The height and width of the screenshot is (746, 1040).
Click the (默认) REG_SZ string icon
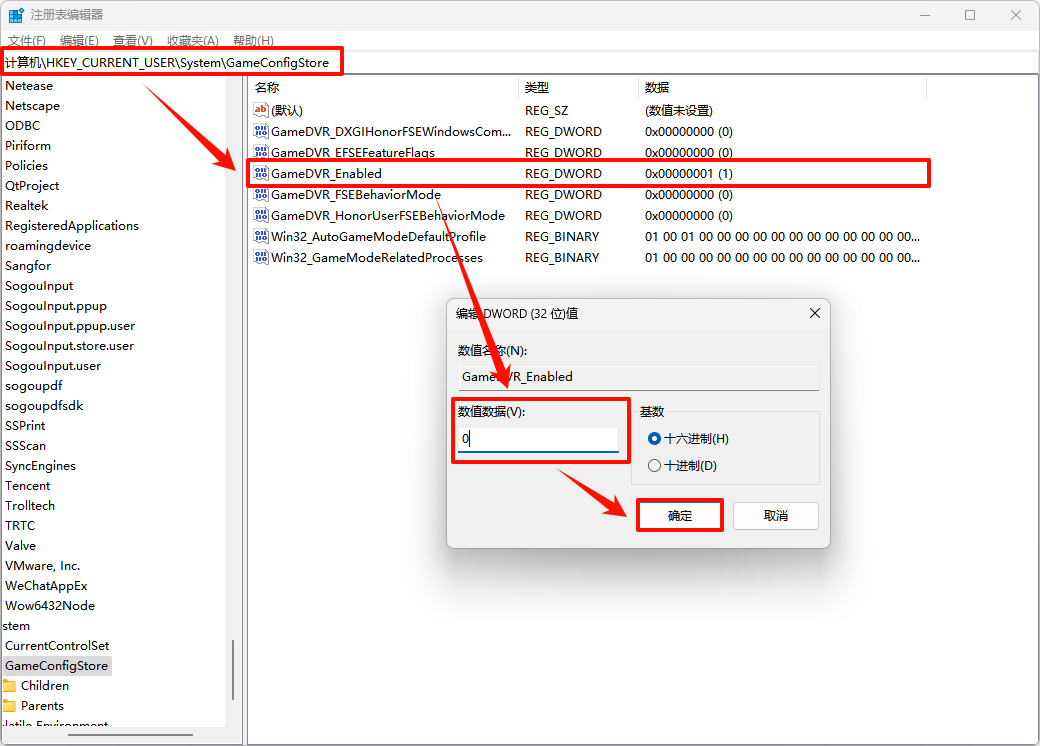pyautogui.click(x=258, y=110)
